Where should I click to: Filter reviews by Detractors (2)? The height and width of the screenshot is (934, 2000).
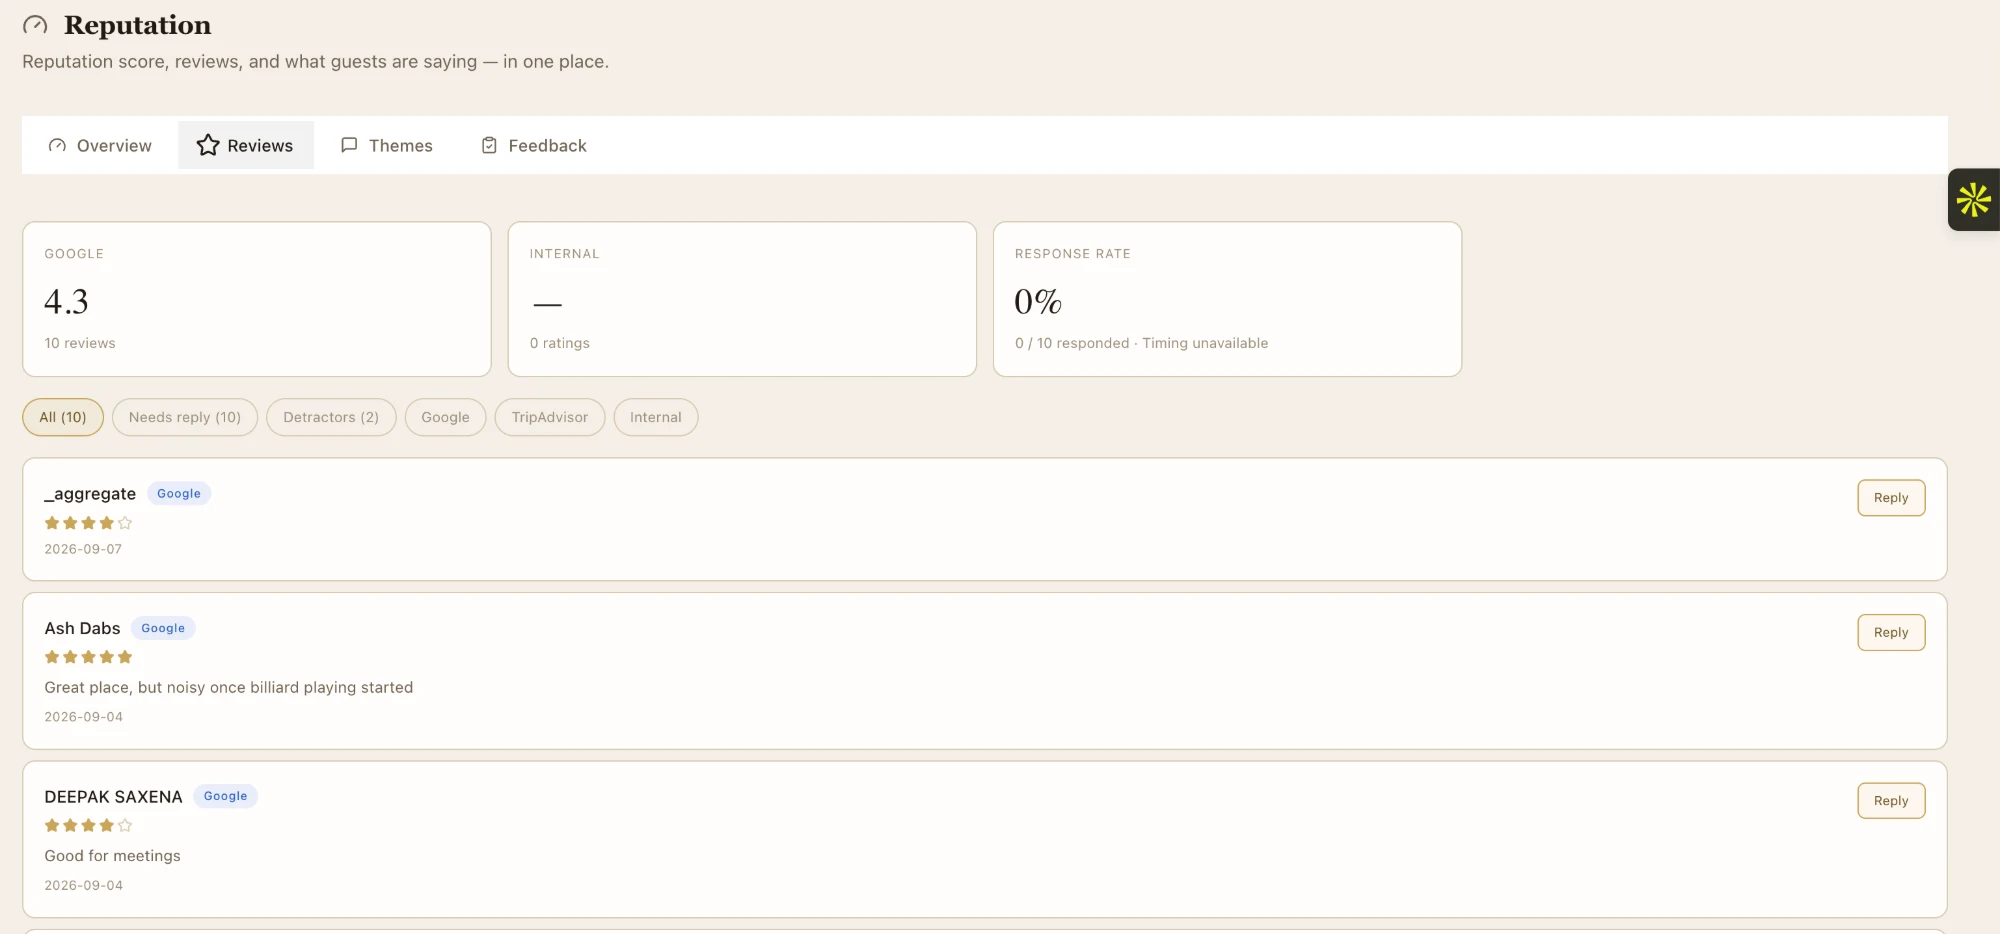(331, 417)
